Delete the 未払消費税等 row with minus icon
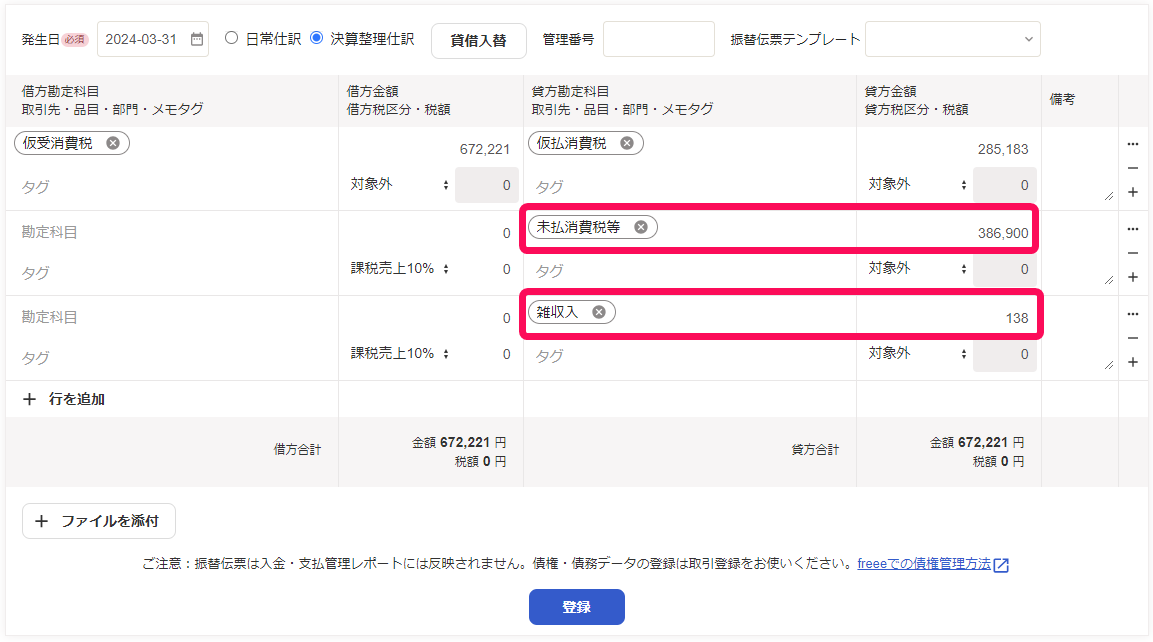This screenshot has width=1153, height=642. pos(1132,253)
